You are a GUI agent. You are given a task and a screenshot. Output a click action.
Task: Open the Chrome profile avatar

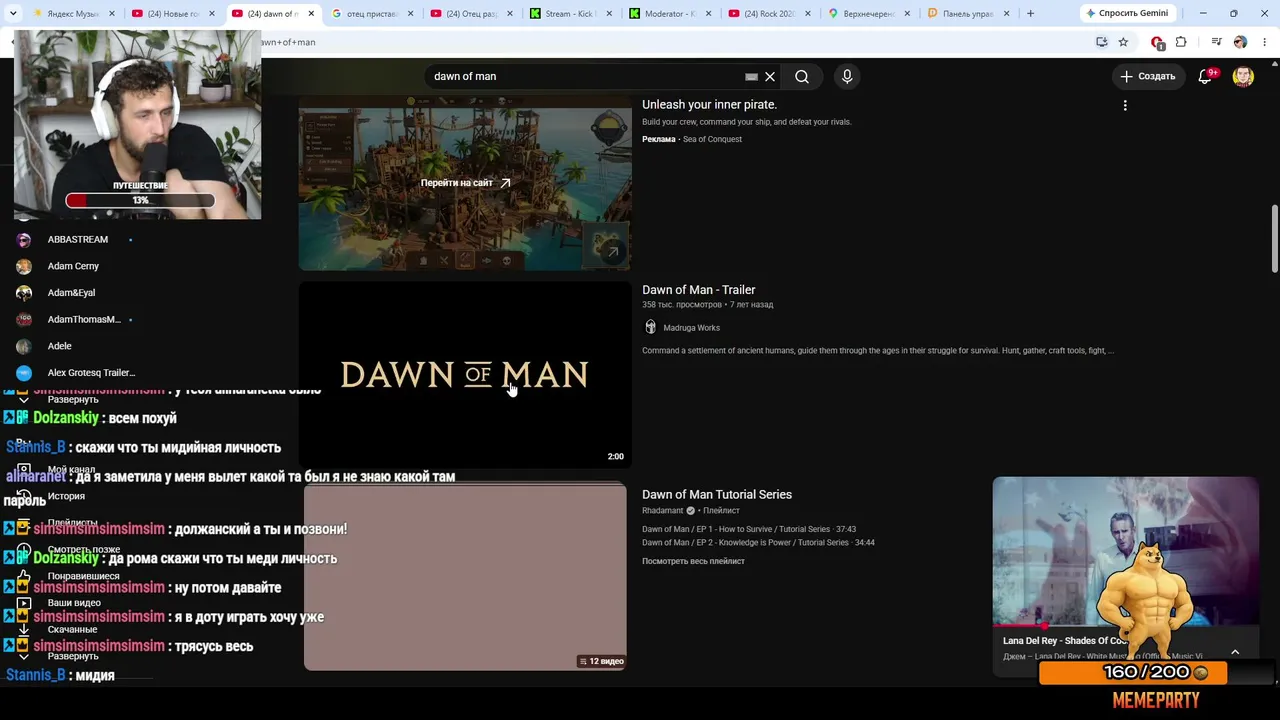[1240, 42]
